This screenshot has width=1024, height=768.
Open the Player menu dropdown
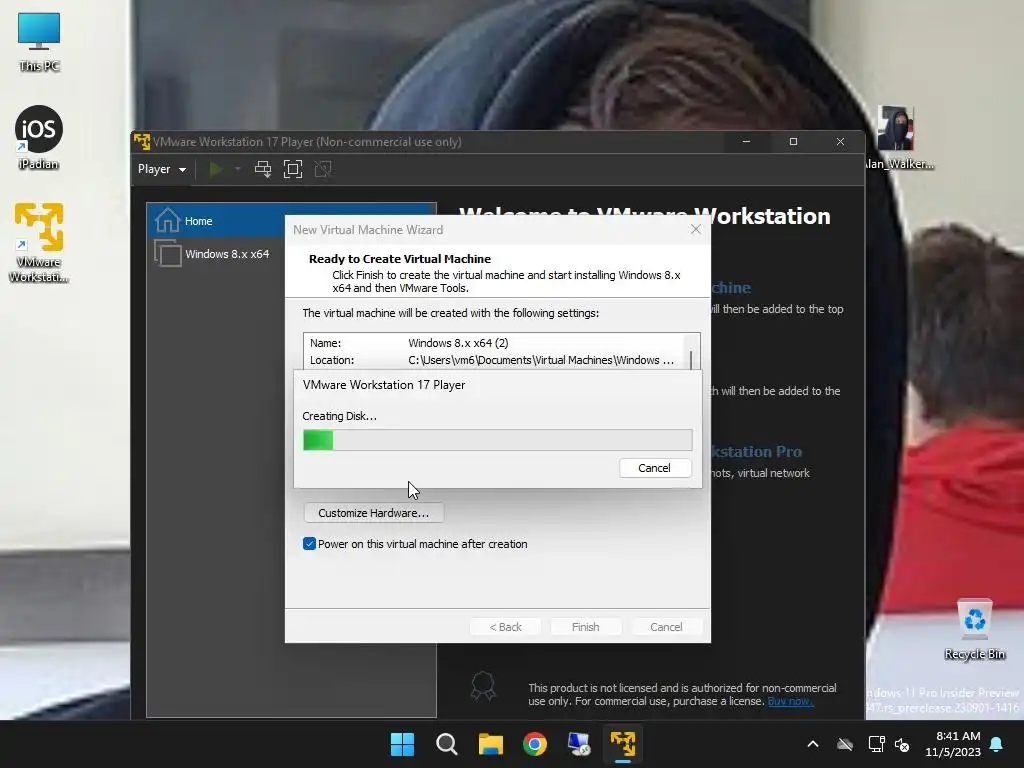click(162, 169)
